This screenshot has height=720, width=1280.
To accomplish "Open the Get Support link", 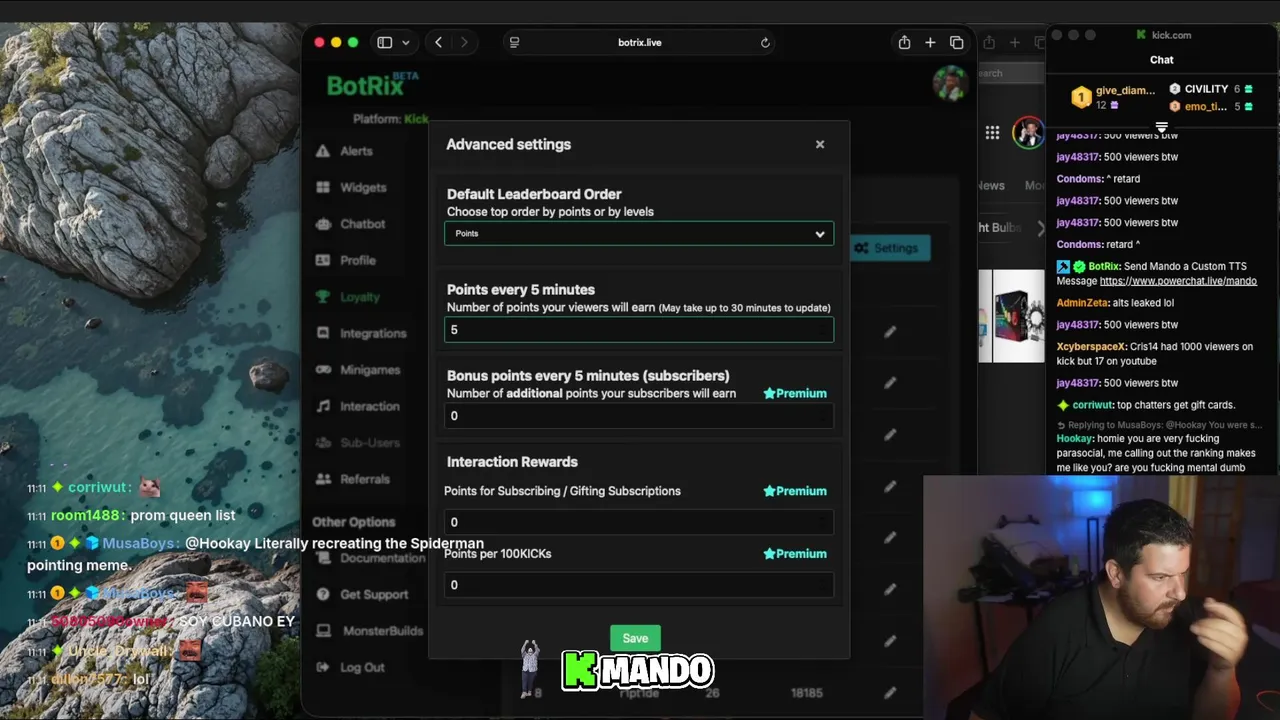I will 374,594.
